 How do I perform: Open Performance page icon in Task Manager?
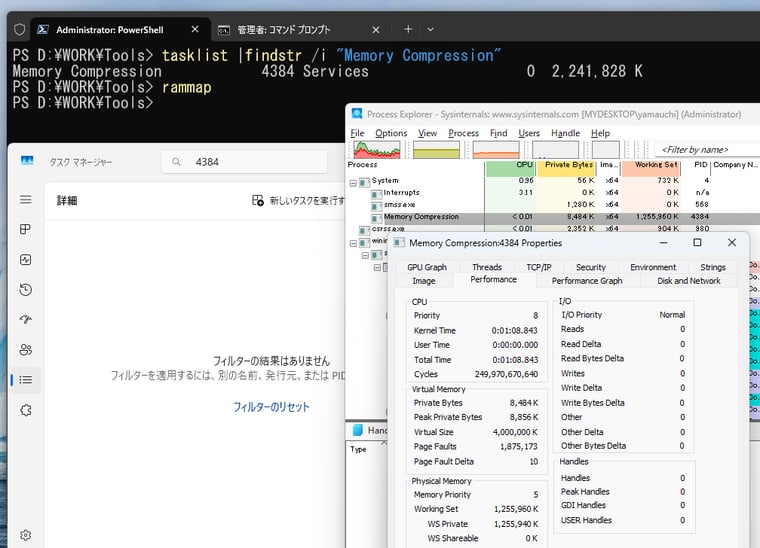tap(26, 260)
